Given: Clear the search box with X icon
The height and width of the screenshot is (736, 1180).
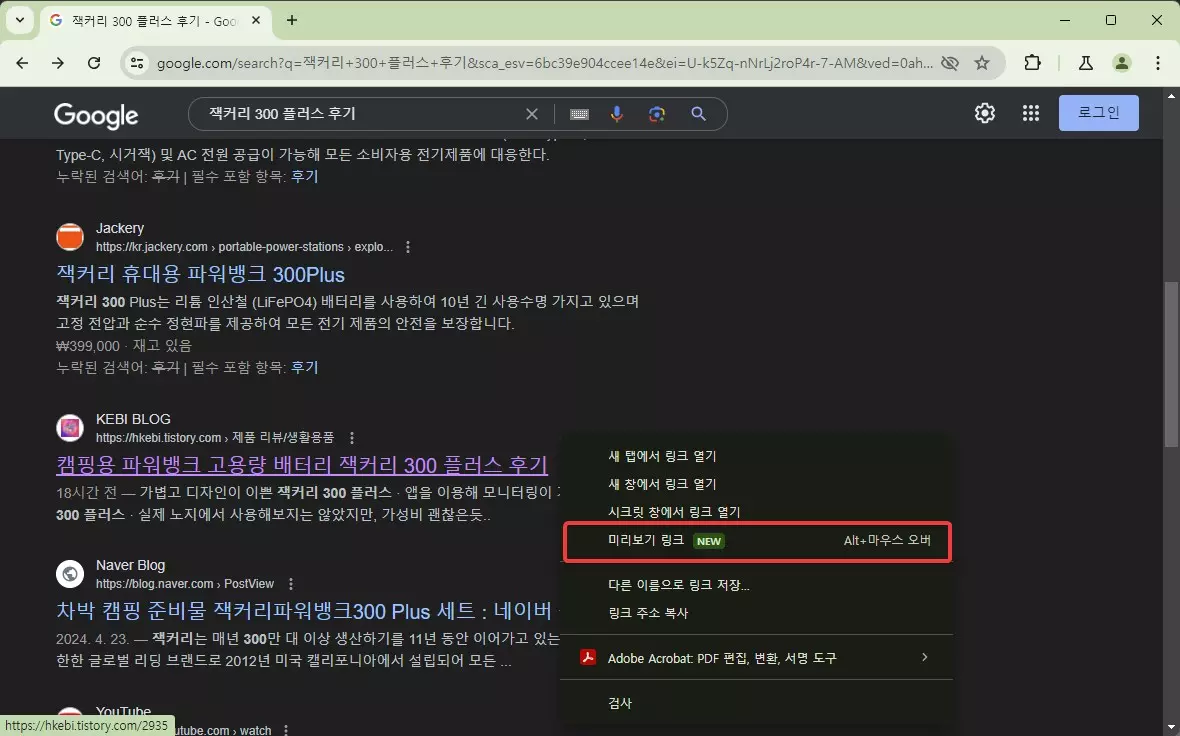Looking at the screenshot, I should point(531,114).
